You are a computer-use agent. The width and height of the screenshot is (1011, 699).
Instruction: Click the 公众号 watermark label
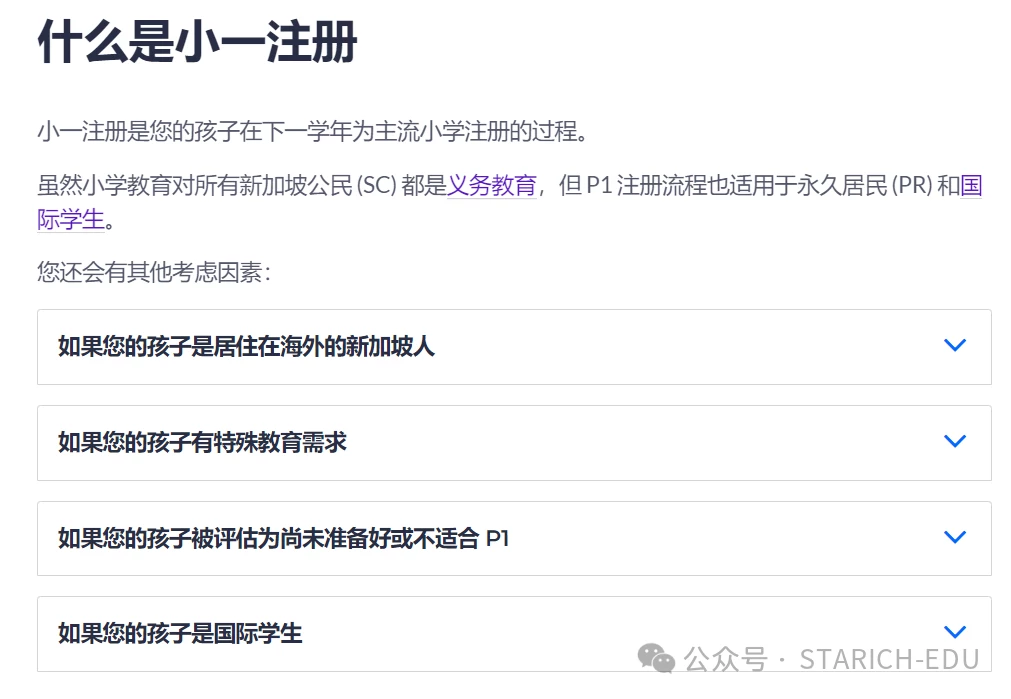coord(725,660)
